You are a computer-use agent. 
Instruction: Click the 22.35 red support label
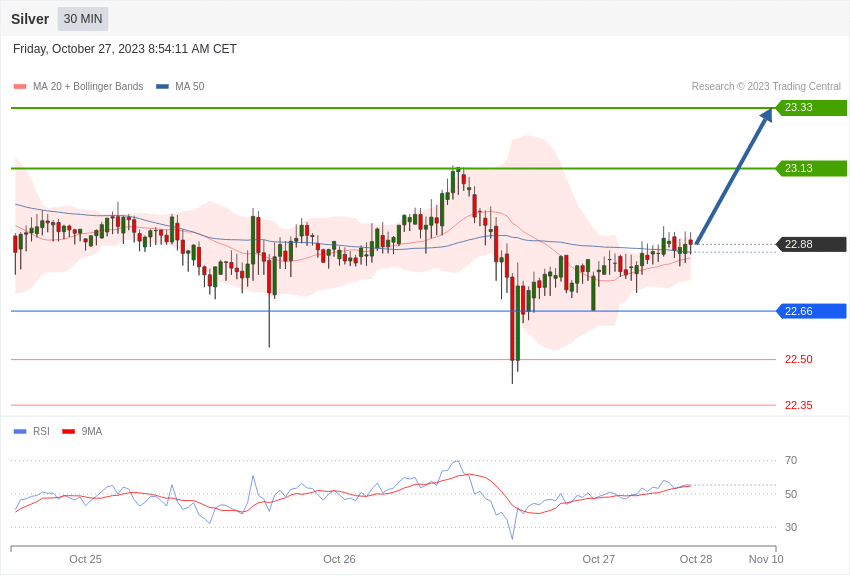point(799,405)
